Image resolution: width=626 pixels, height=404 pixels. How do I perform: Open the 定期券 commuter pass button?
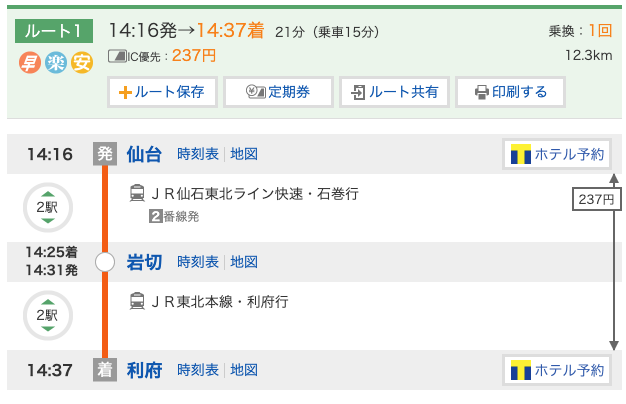point(278,92)
